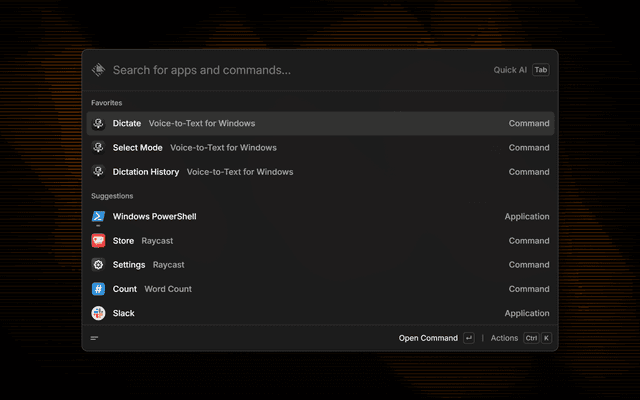The height and width of the screenshot is (400, 640).
Task: Click the Dictation History microphone icon
Action: tap(98, 172)
